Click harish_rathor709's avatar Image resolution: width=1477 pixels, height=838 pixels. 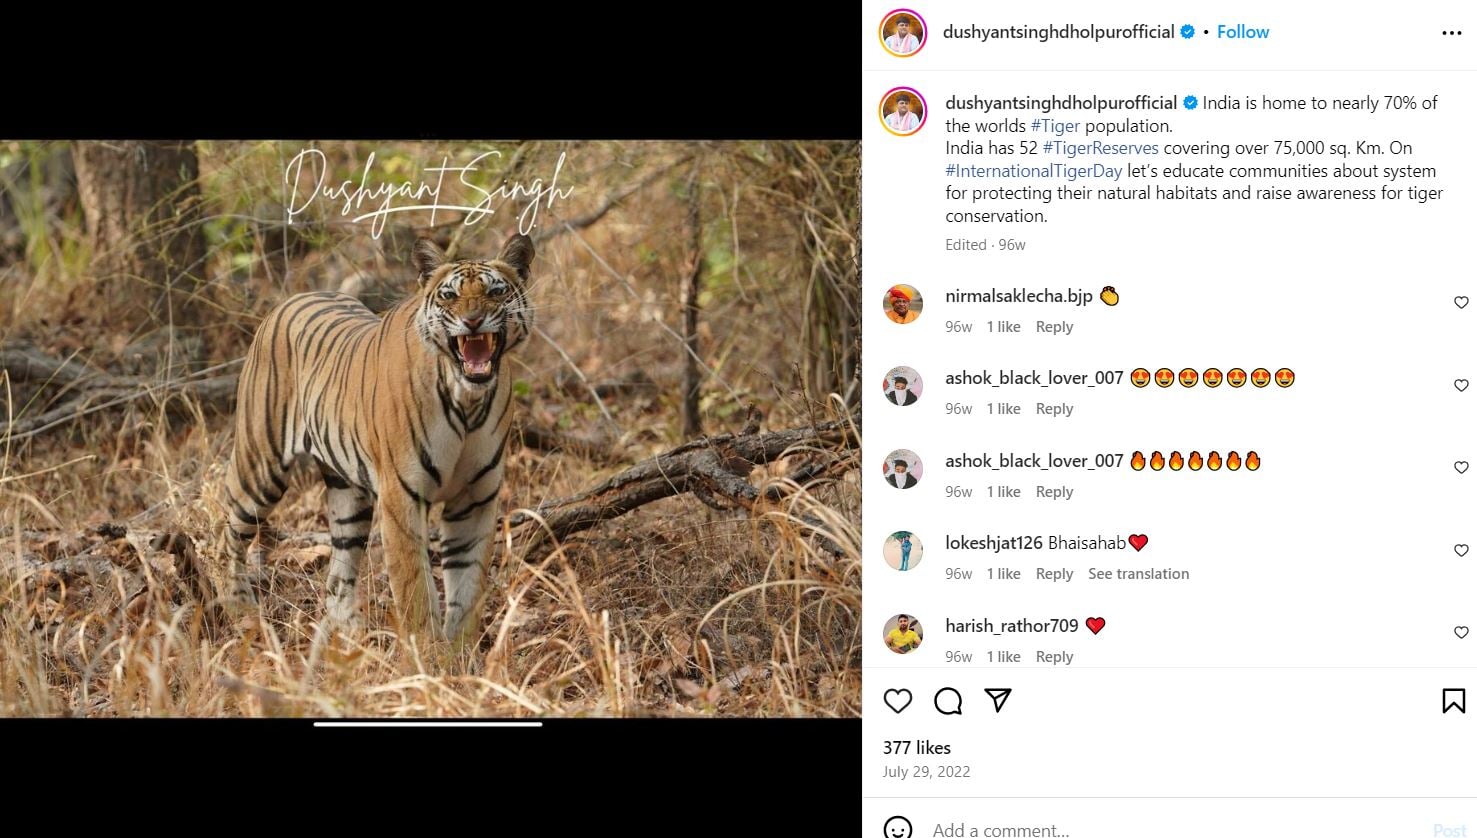click(902, 634)
